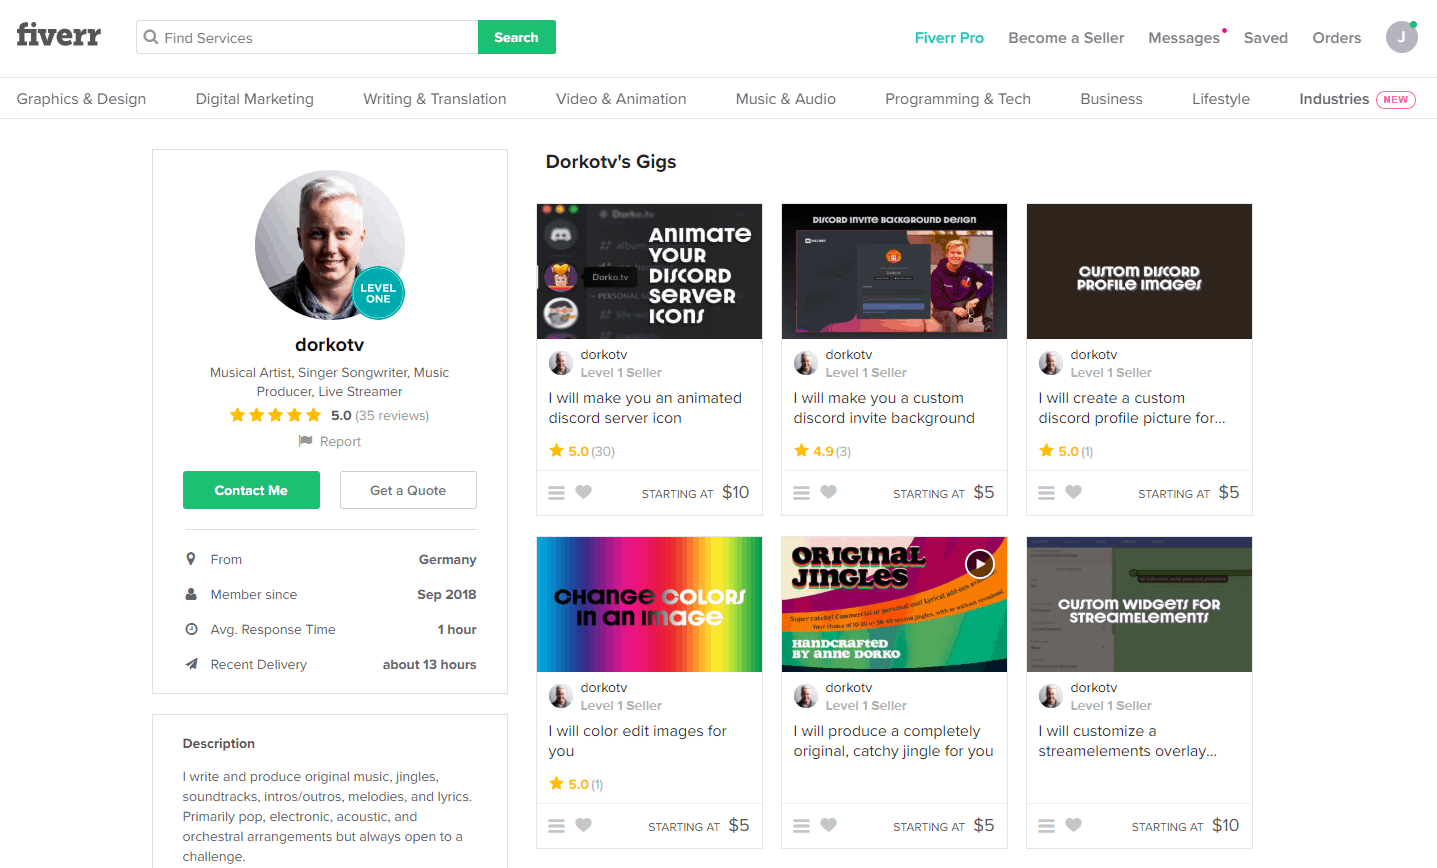This screenshot has height=868, width=1437.
Task: Open the user avatar J icon
Action: (1401, 37)
